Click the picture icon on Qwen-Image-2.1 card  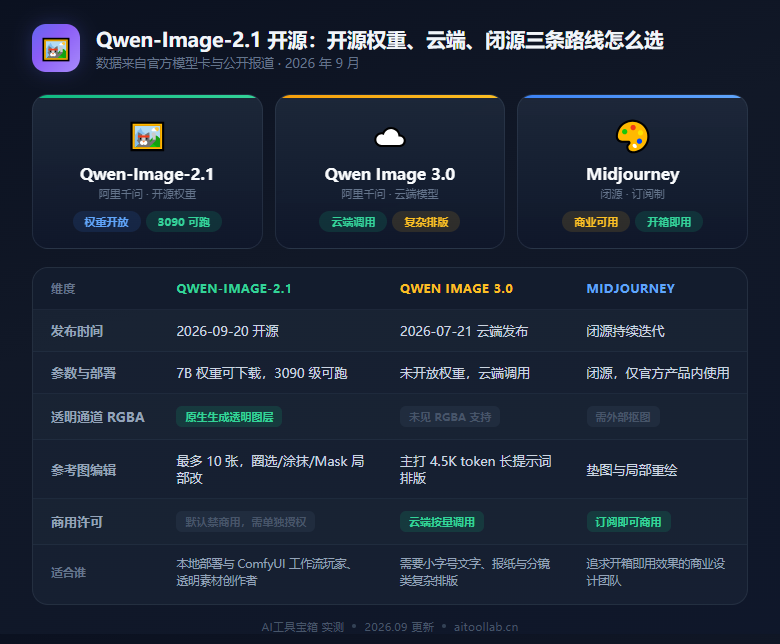(x=147, y=136)
